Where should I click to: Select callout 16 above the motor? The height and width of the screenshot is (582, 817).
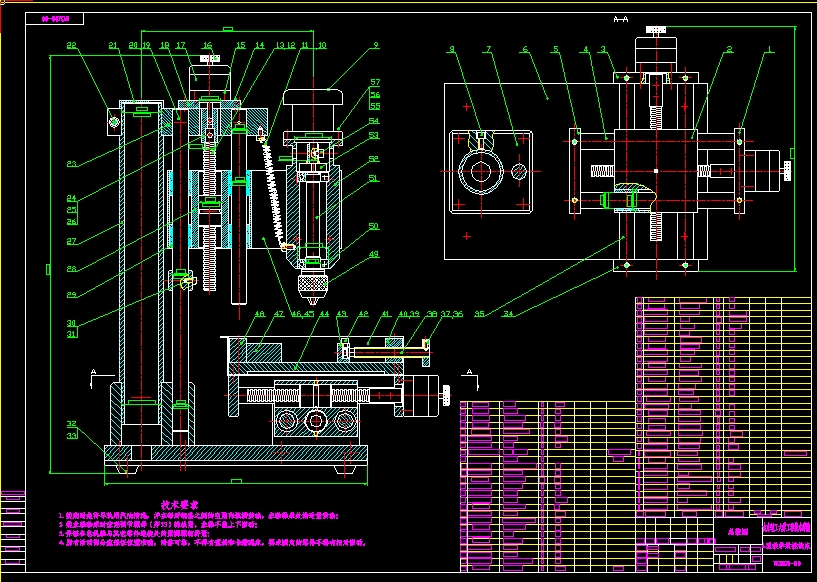point(208,45)
